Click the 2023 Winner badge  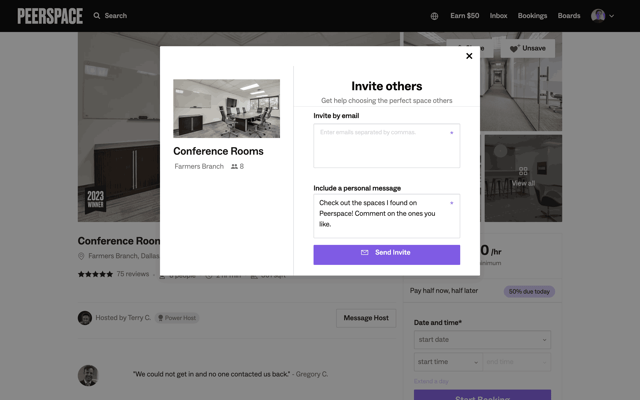tap(95, 199)
